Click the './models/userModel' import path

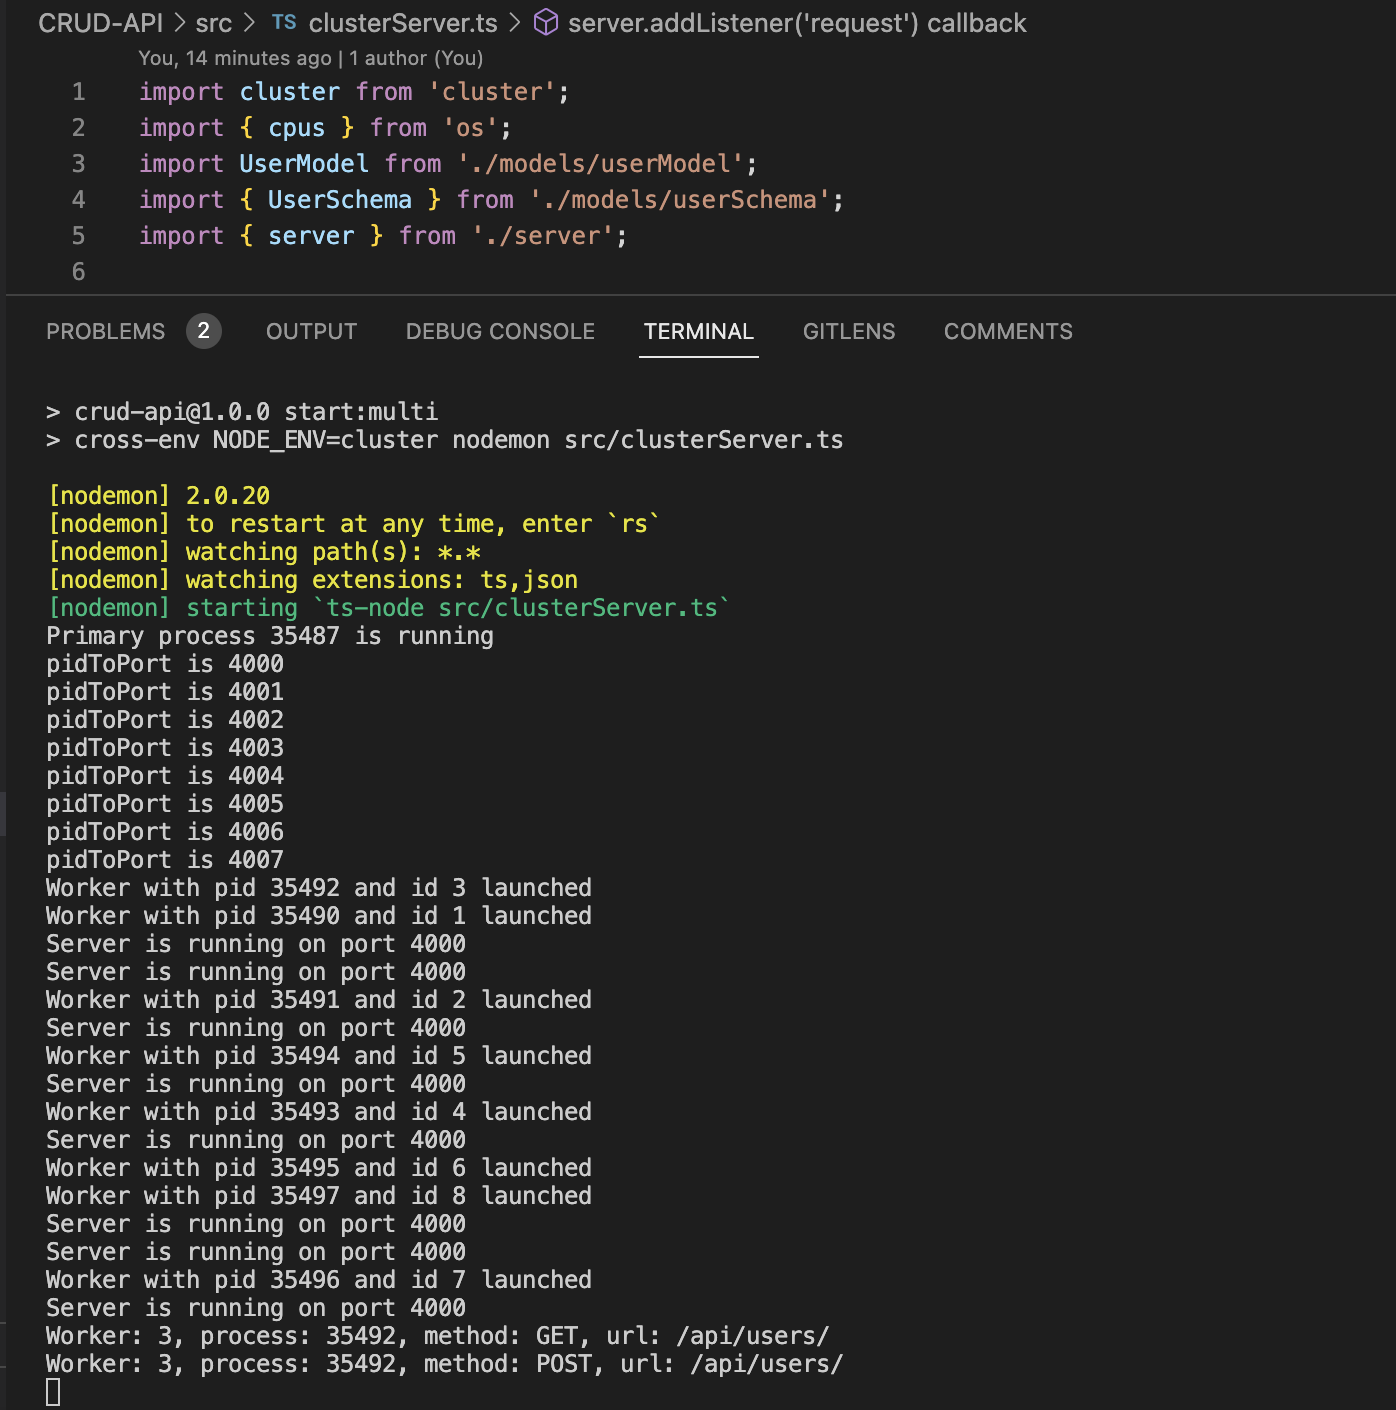point(601,164)
